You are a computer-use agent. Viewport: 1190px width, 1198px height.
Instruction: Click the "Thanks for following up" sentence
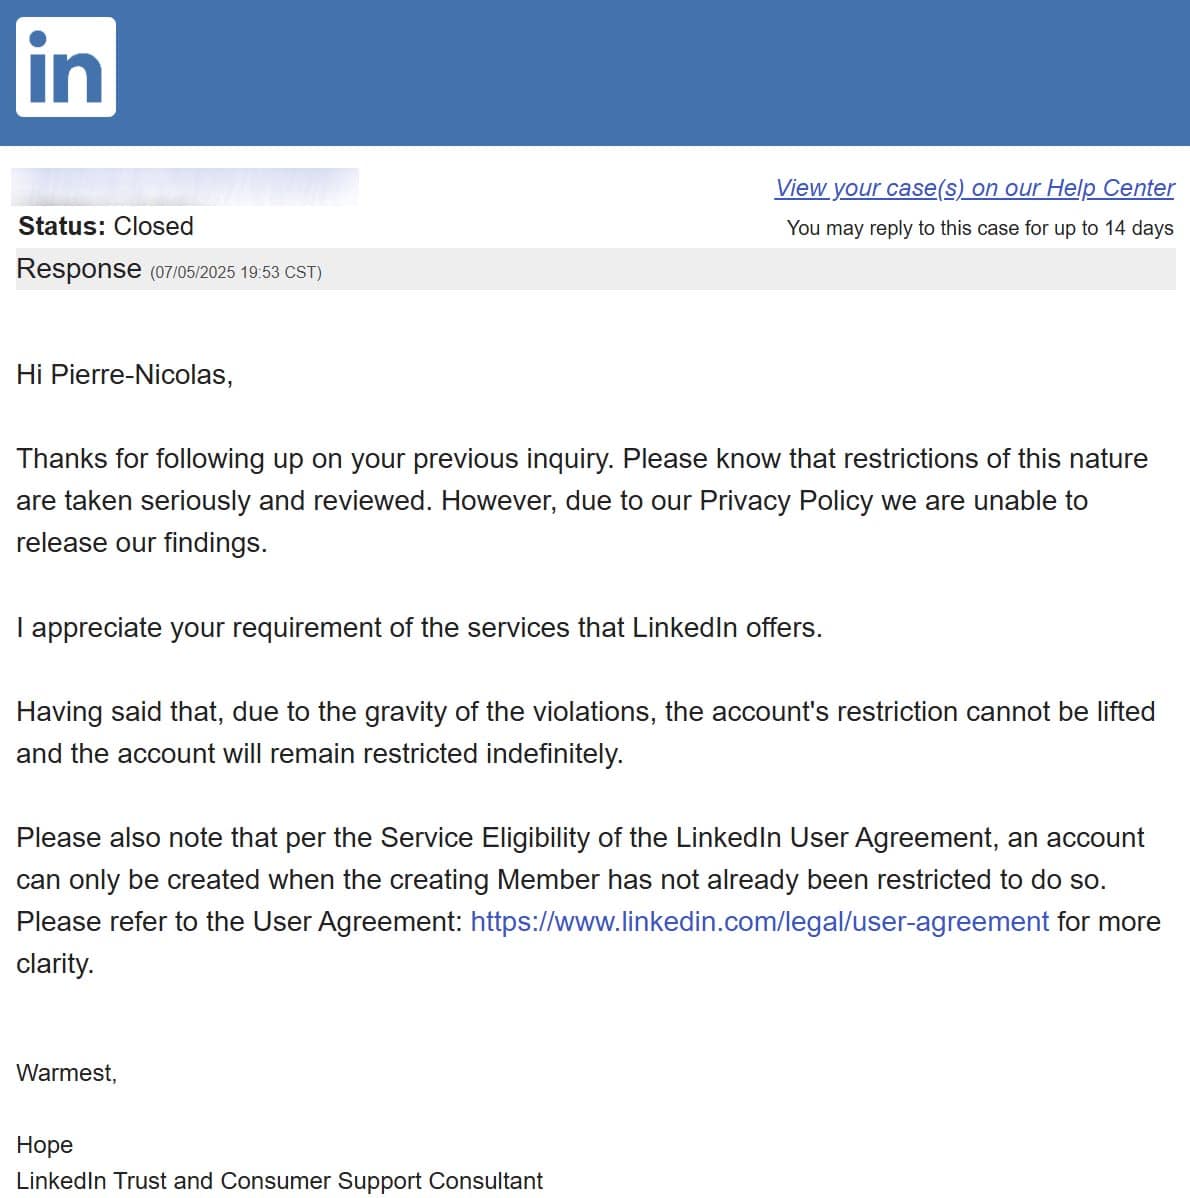tap(314, 459)
